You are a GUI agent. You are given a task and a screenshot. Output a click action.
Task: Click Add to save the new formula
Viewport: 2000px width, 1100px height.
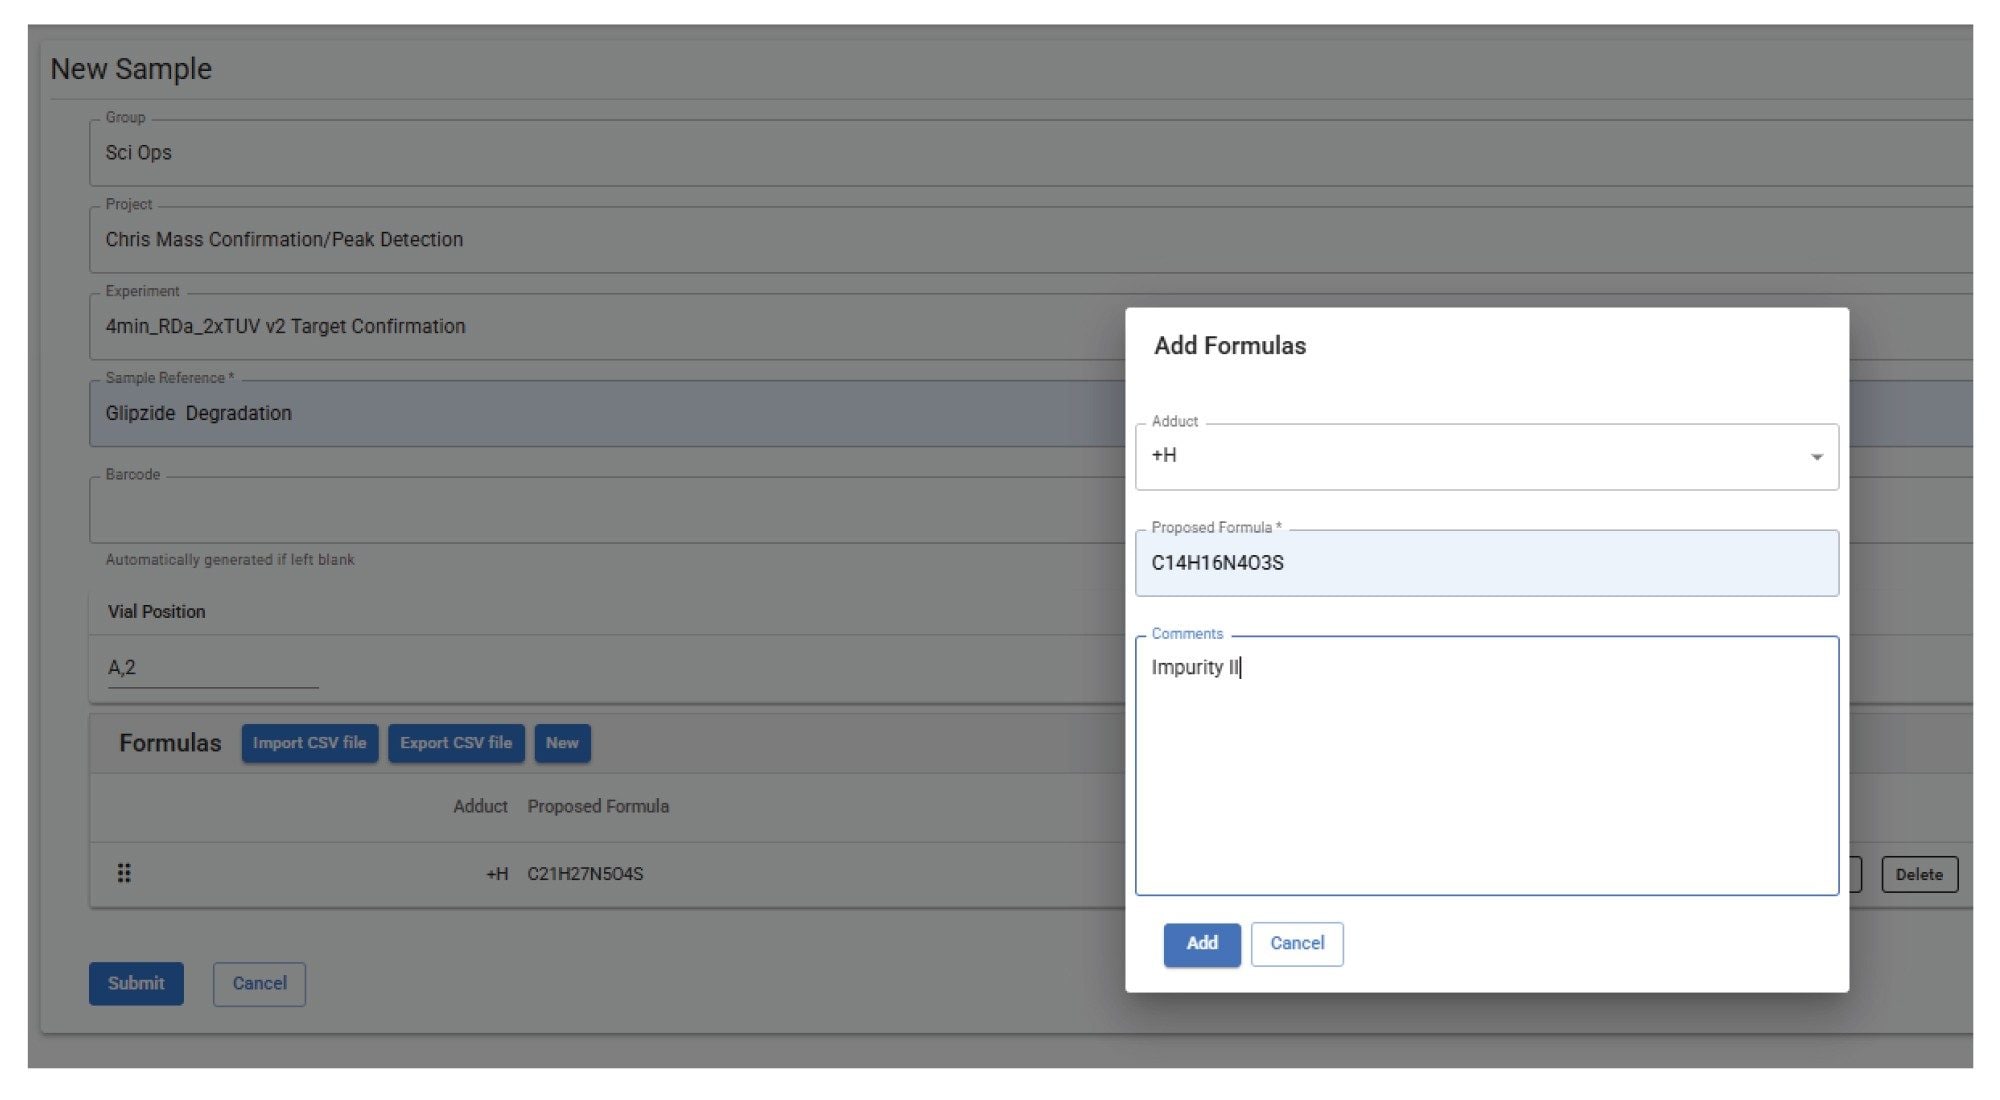pos(1201,943)
